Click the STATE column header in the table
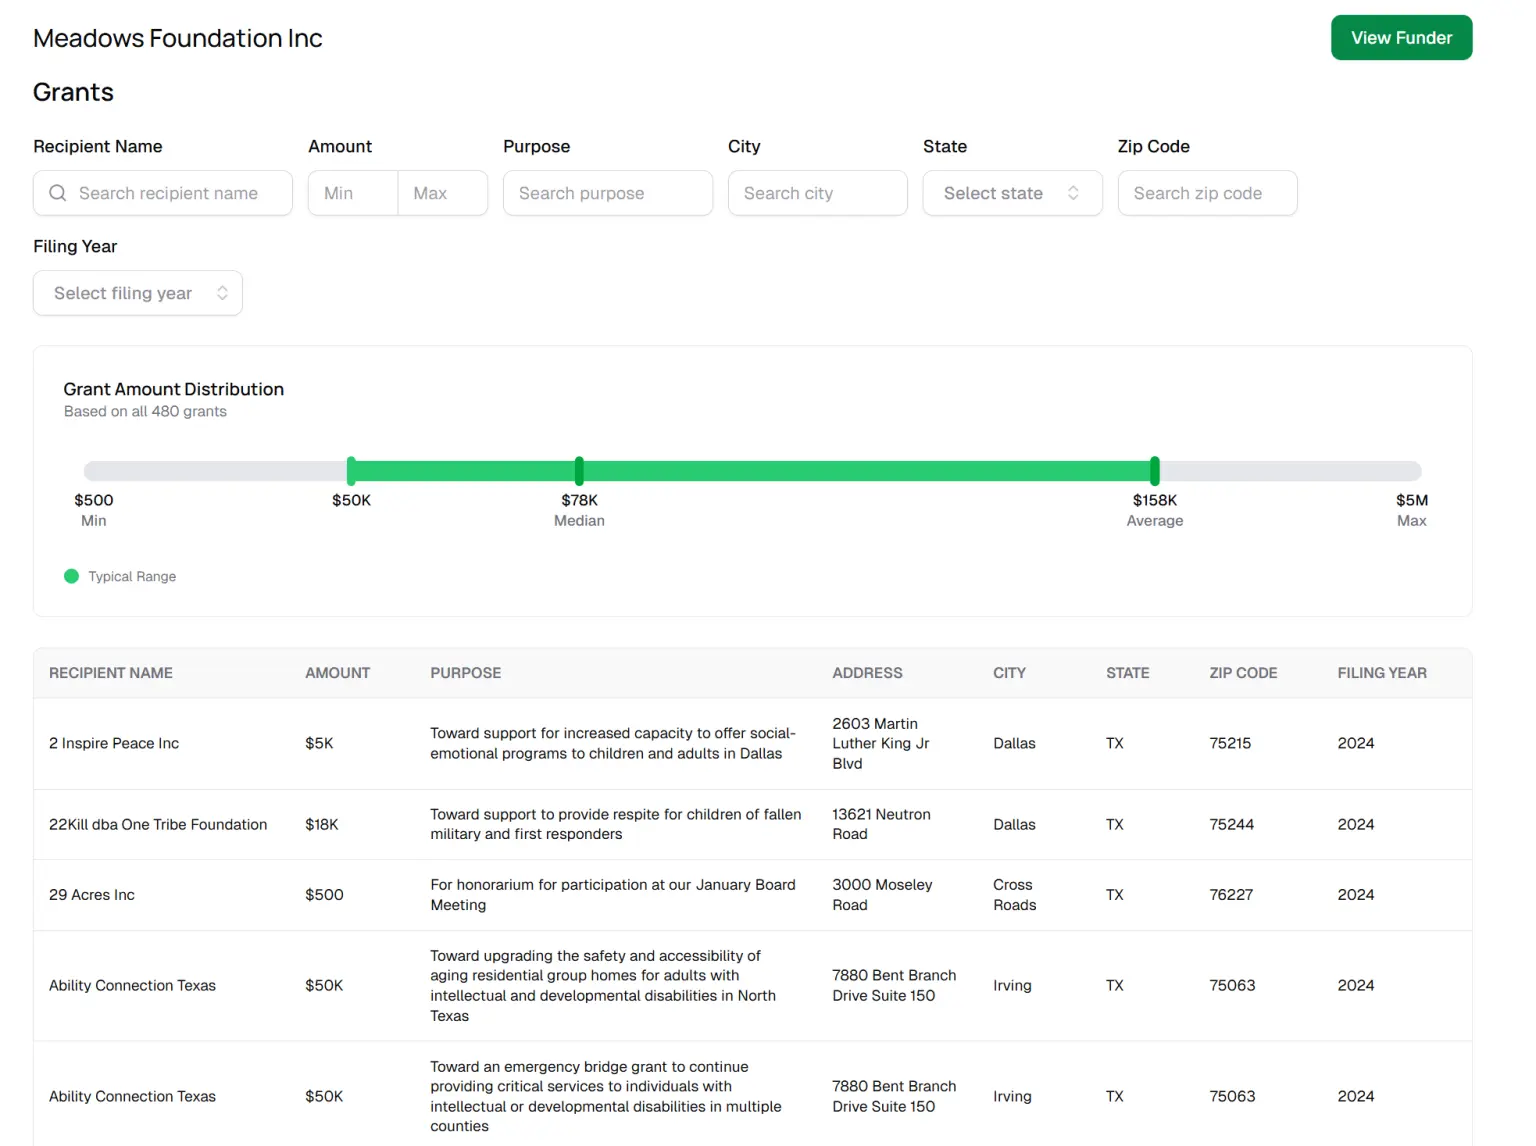The width and height of the screenshot is (1536, 1146). pos(1127,673)
